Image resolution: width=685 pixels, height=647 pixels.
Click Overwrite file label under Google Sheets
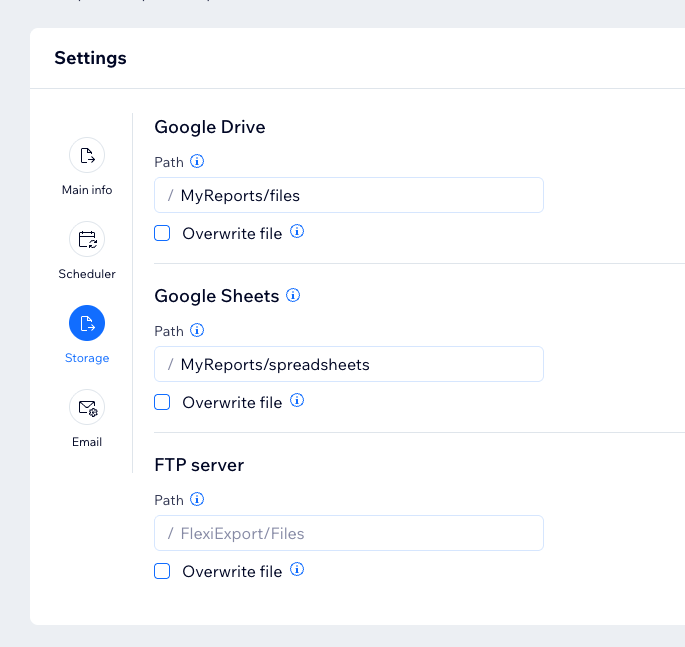pyautogui.click(x=232, y=402)
